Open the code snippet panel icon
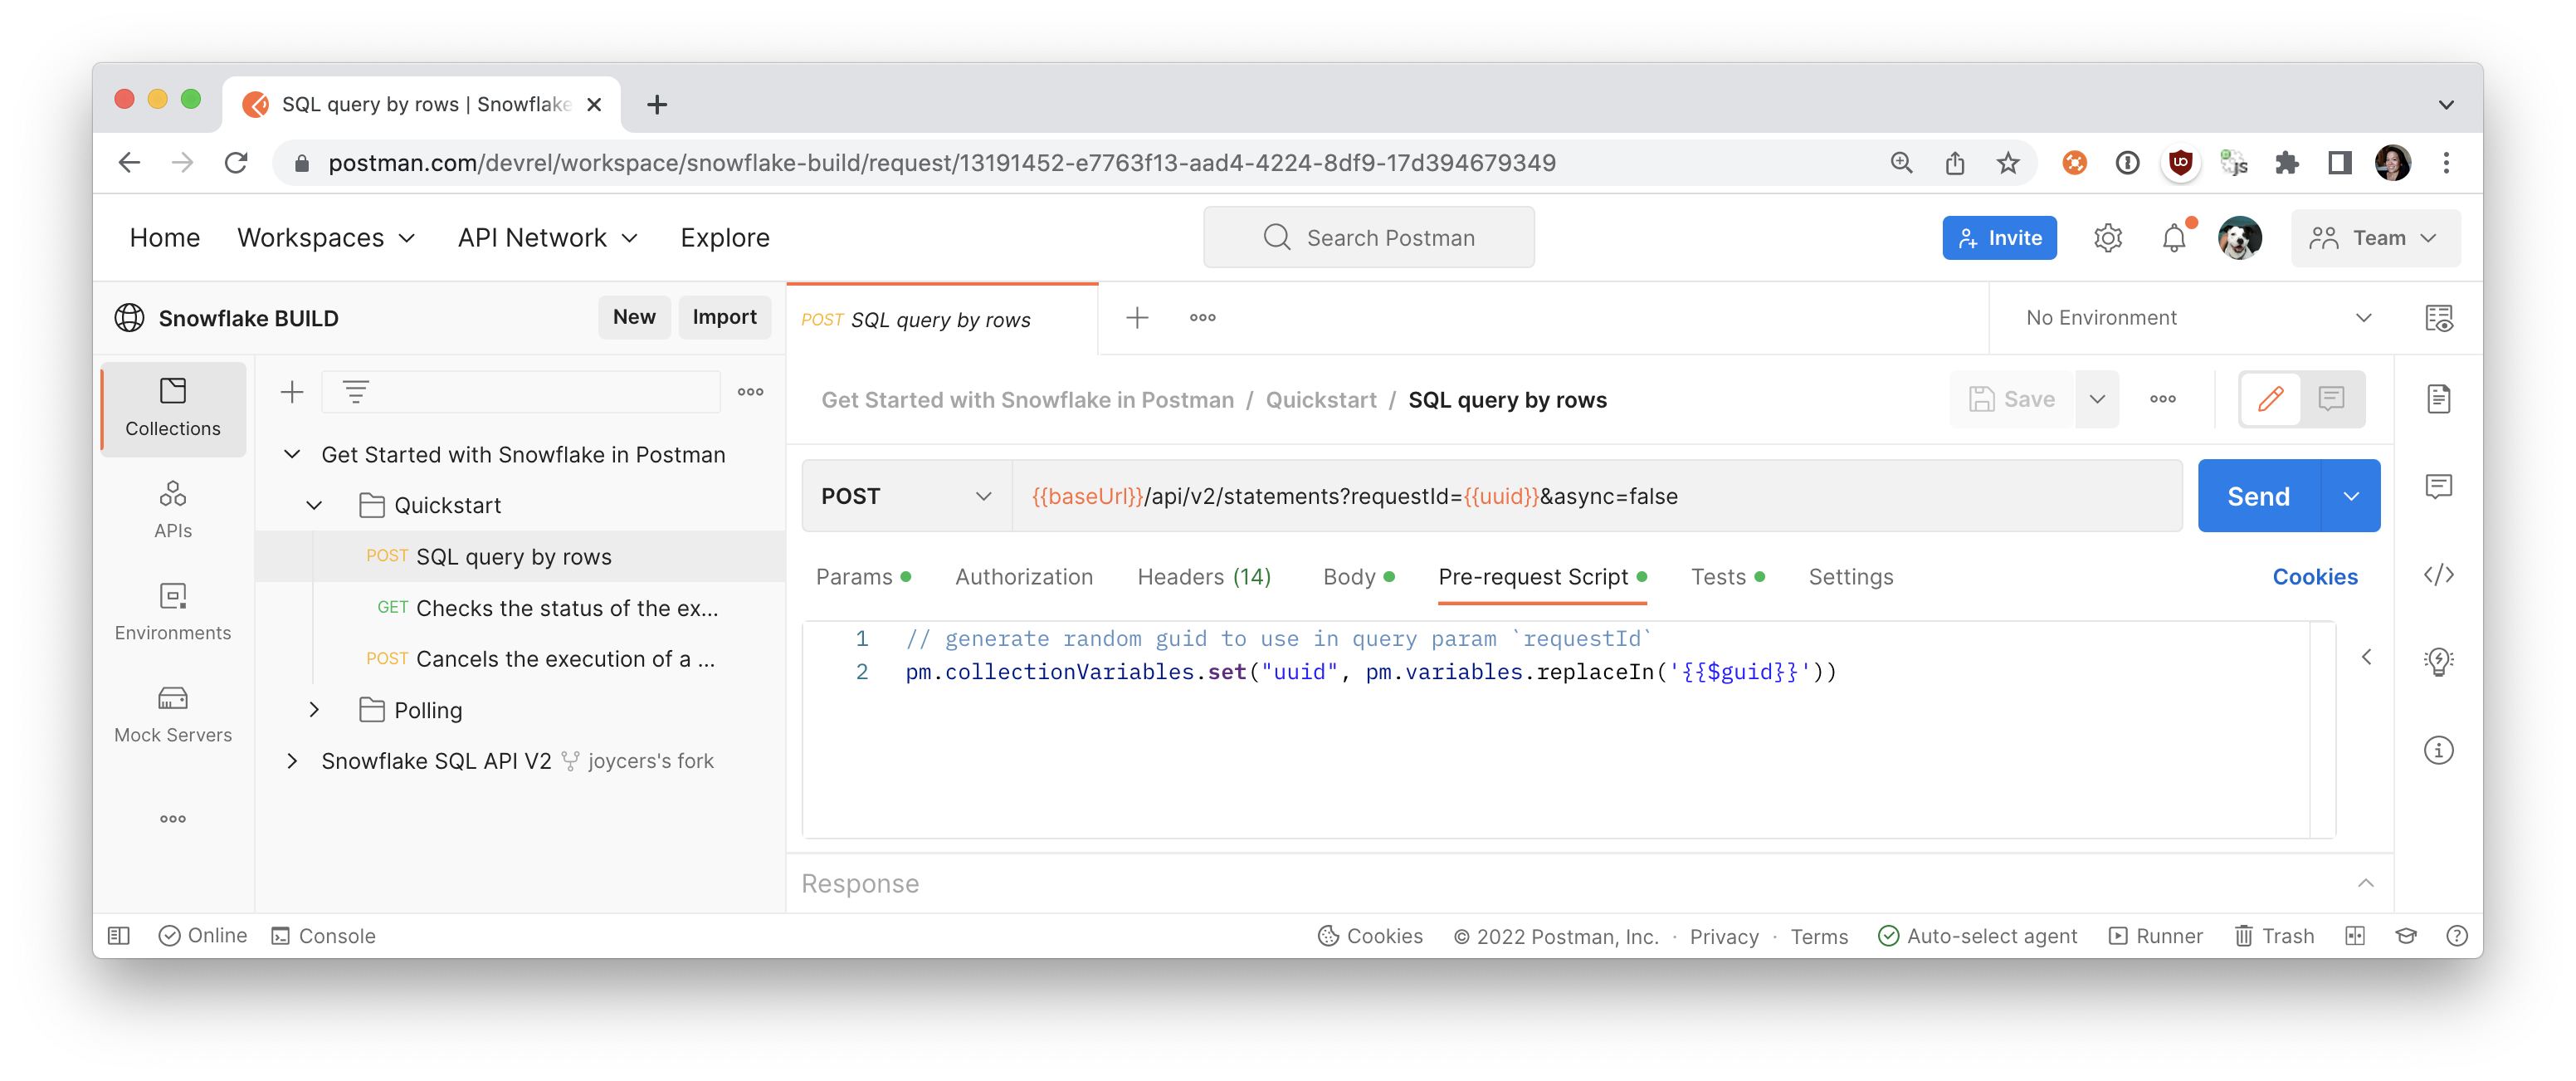 2438,574
